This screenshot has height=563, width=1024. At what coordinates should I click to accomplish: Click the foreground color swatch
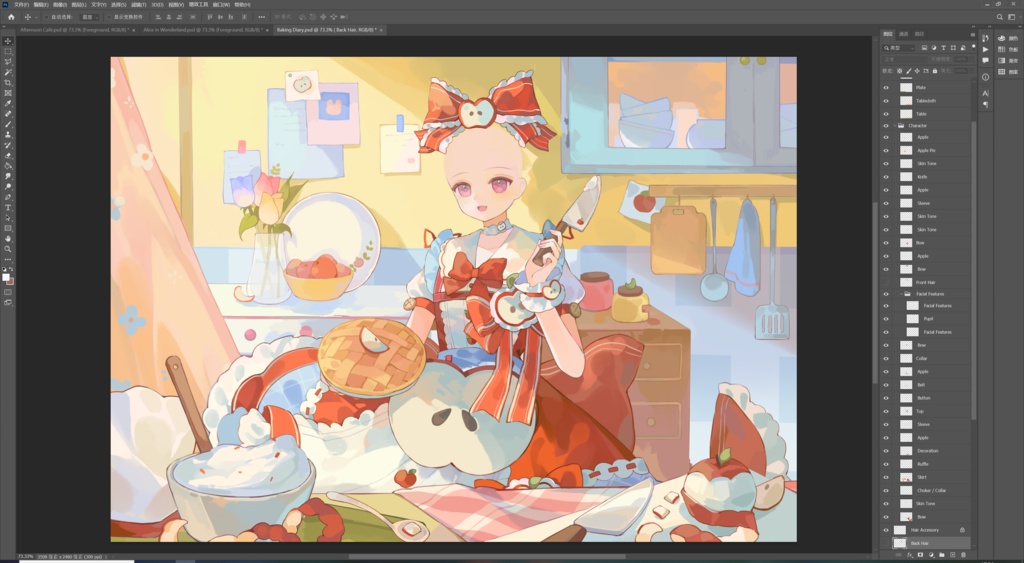pyautogui.click(x=6, y=277)
